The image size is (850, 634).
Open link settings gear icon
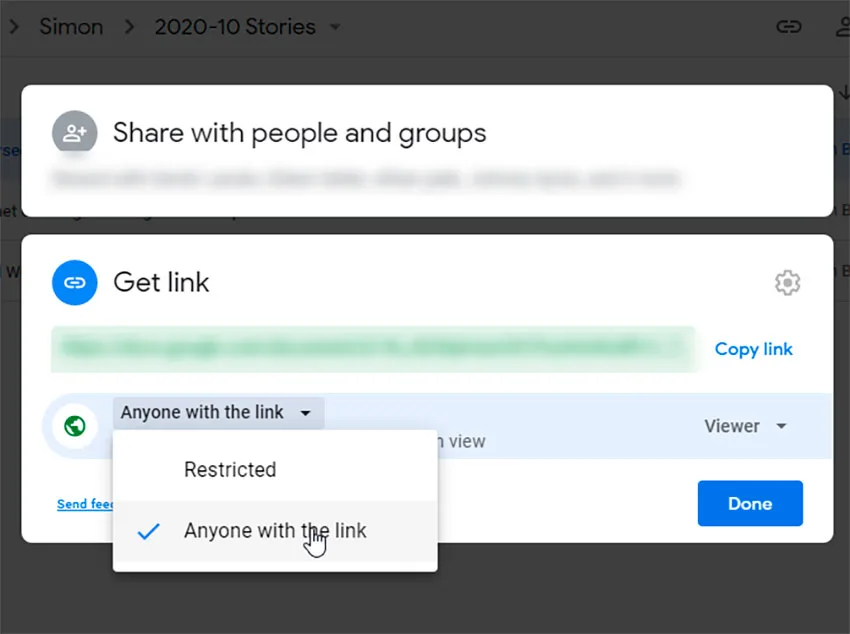pyautogui.click(x=787, y=282)
